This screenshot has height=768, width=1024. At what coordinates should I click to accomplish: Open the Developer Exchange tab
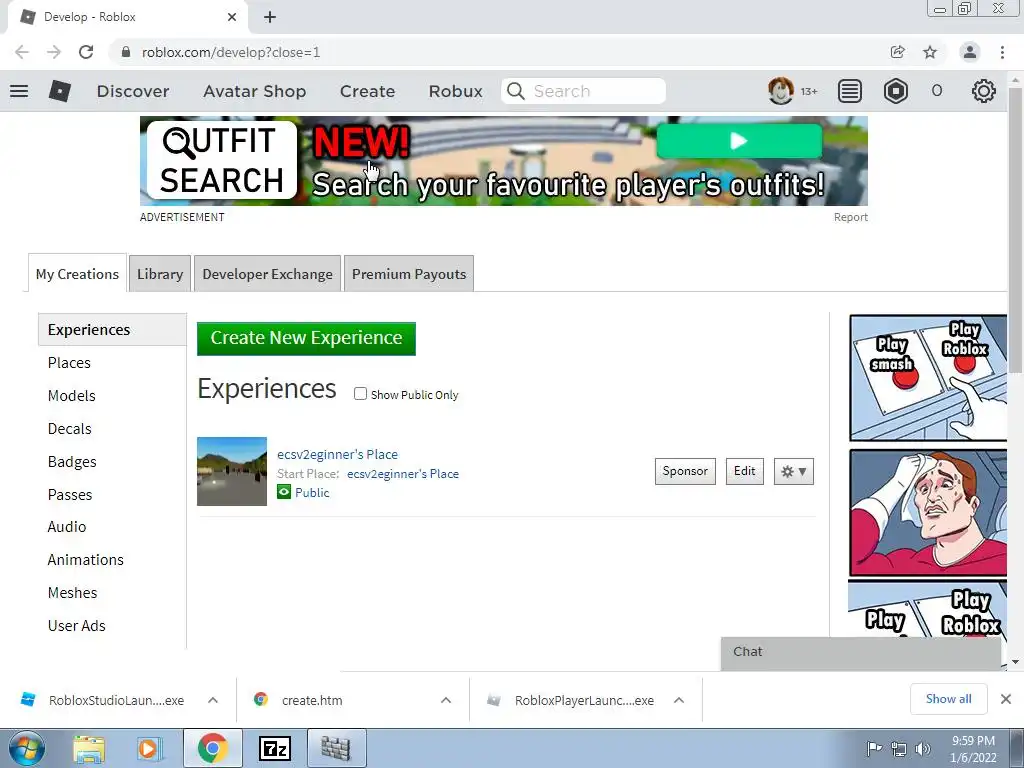tap(267, 274)
